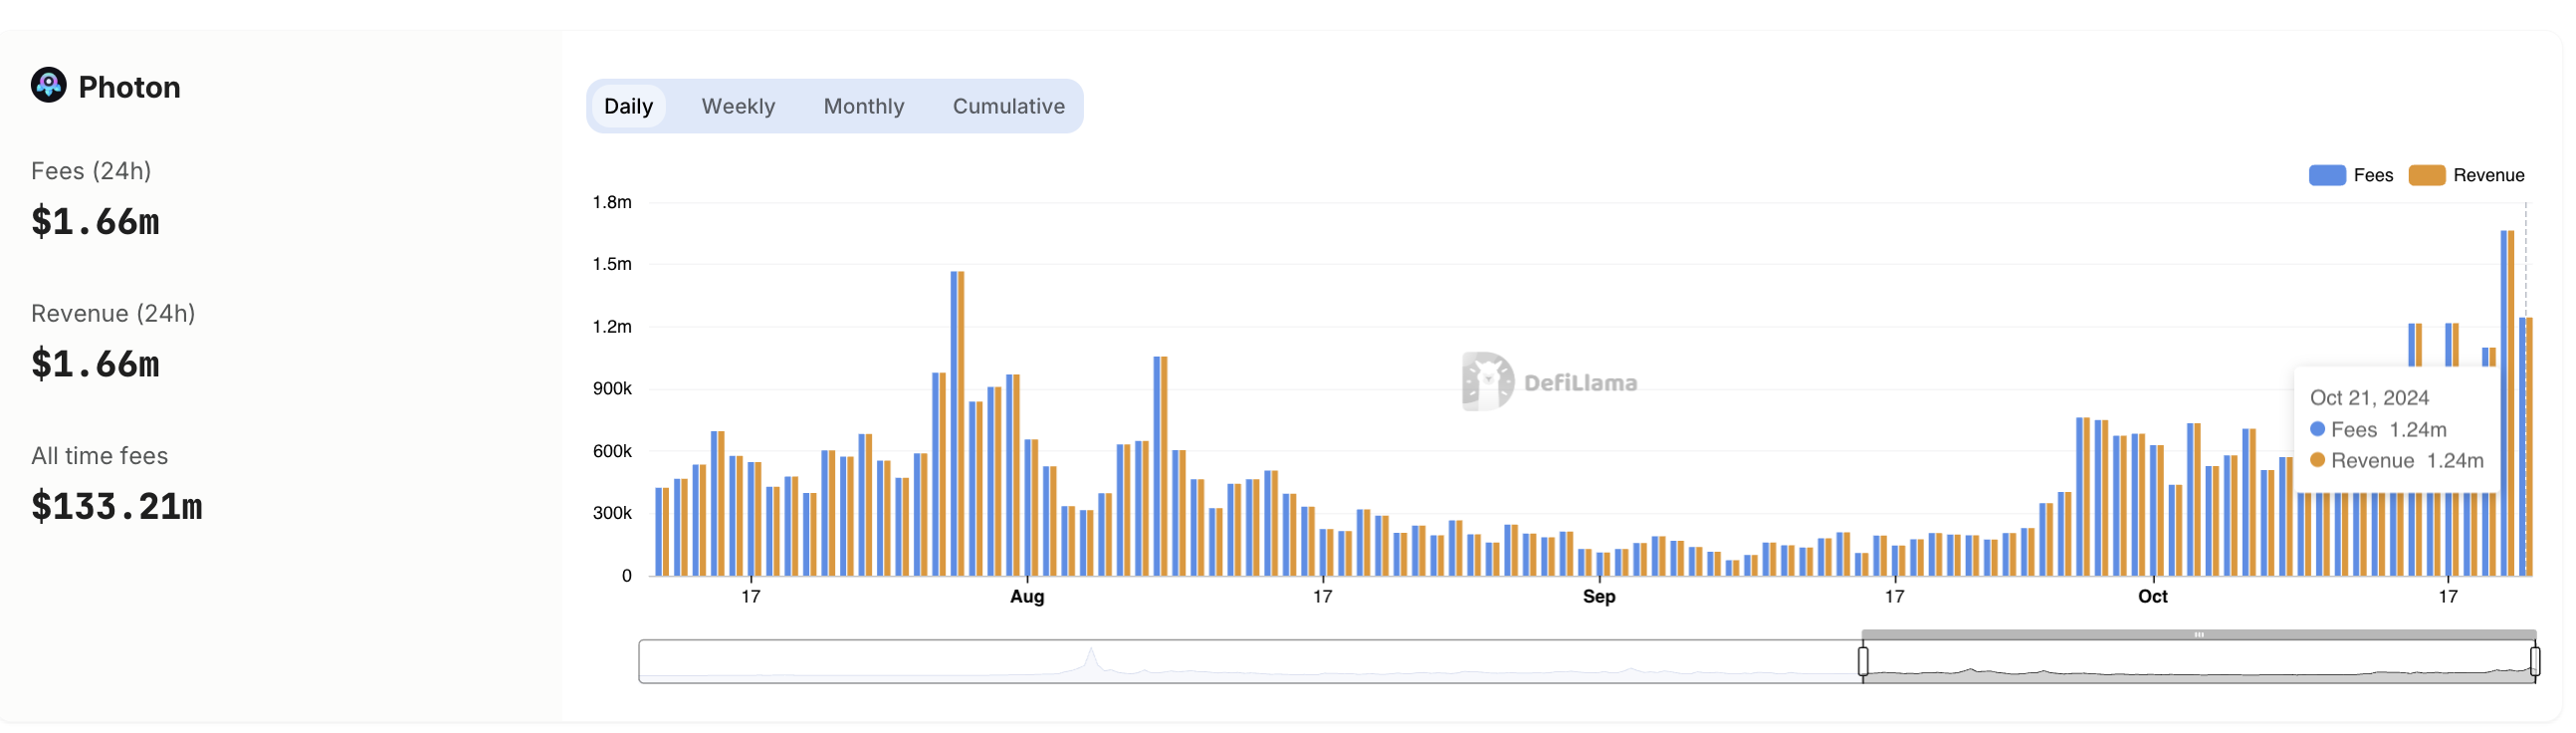Toggle the Fees series in the legend
This screenshot has height=733, width=2576.
click(2350, 175)
